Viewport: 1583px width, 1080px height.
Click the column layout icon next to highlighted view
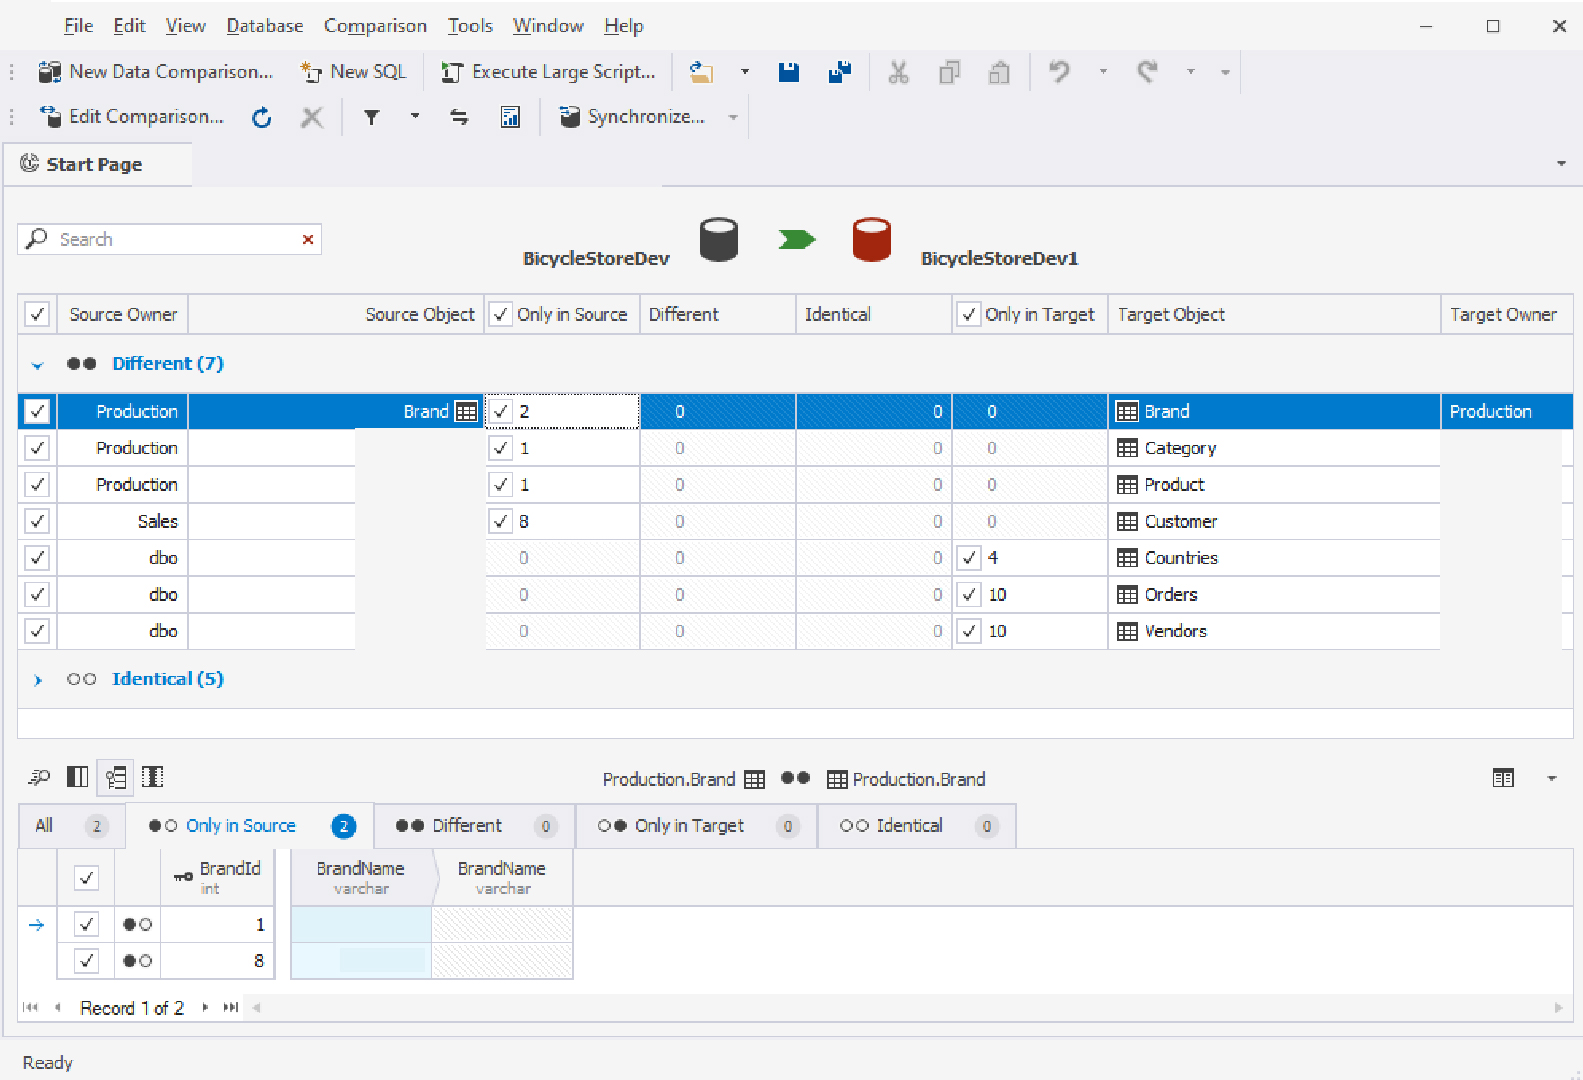coord(153,777)
